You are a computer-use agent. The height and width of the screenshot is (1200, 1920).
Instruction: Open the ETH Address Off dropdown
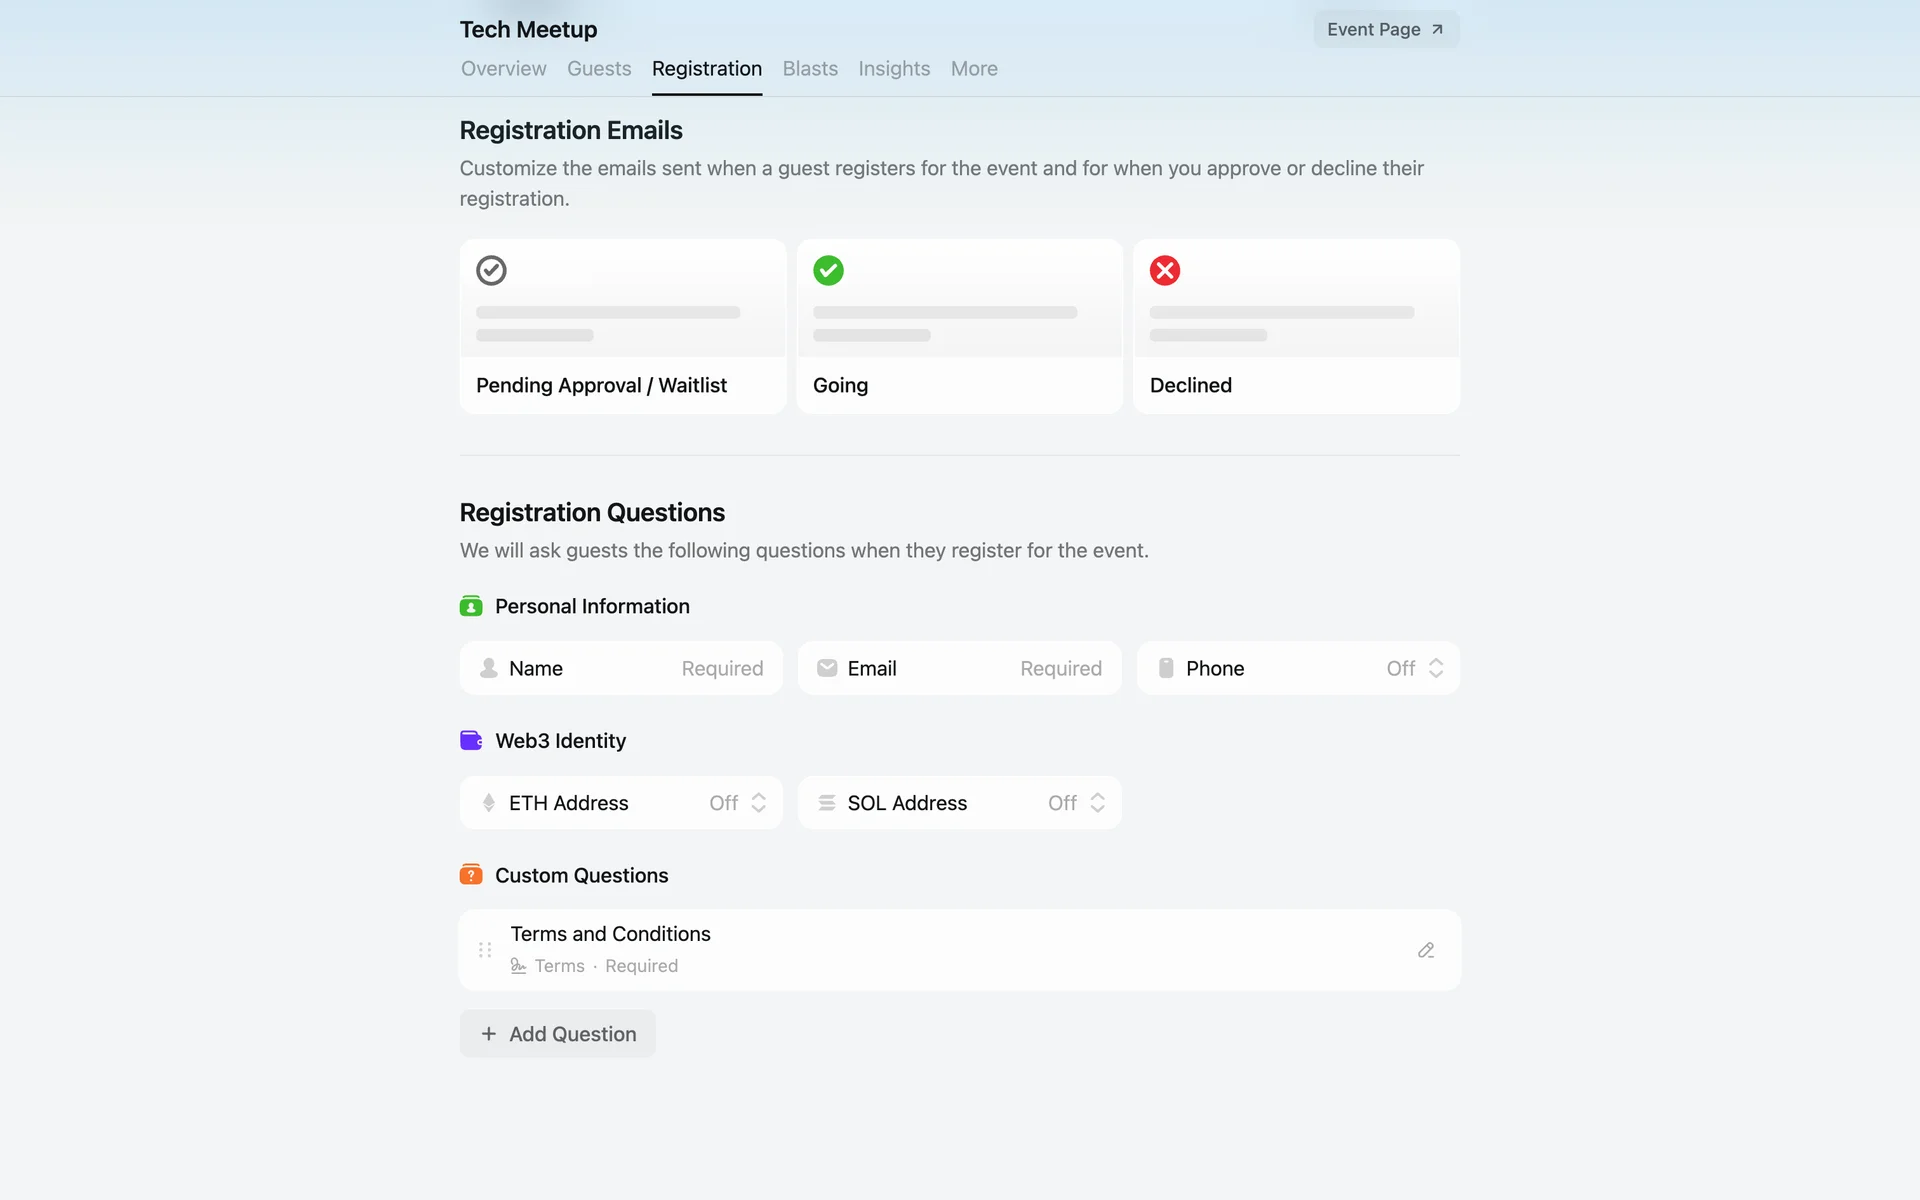737,803
